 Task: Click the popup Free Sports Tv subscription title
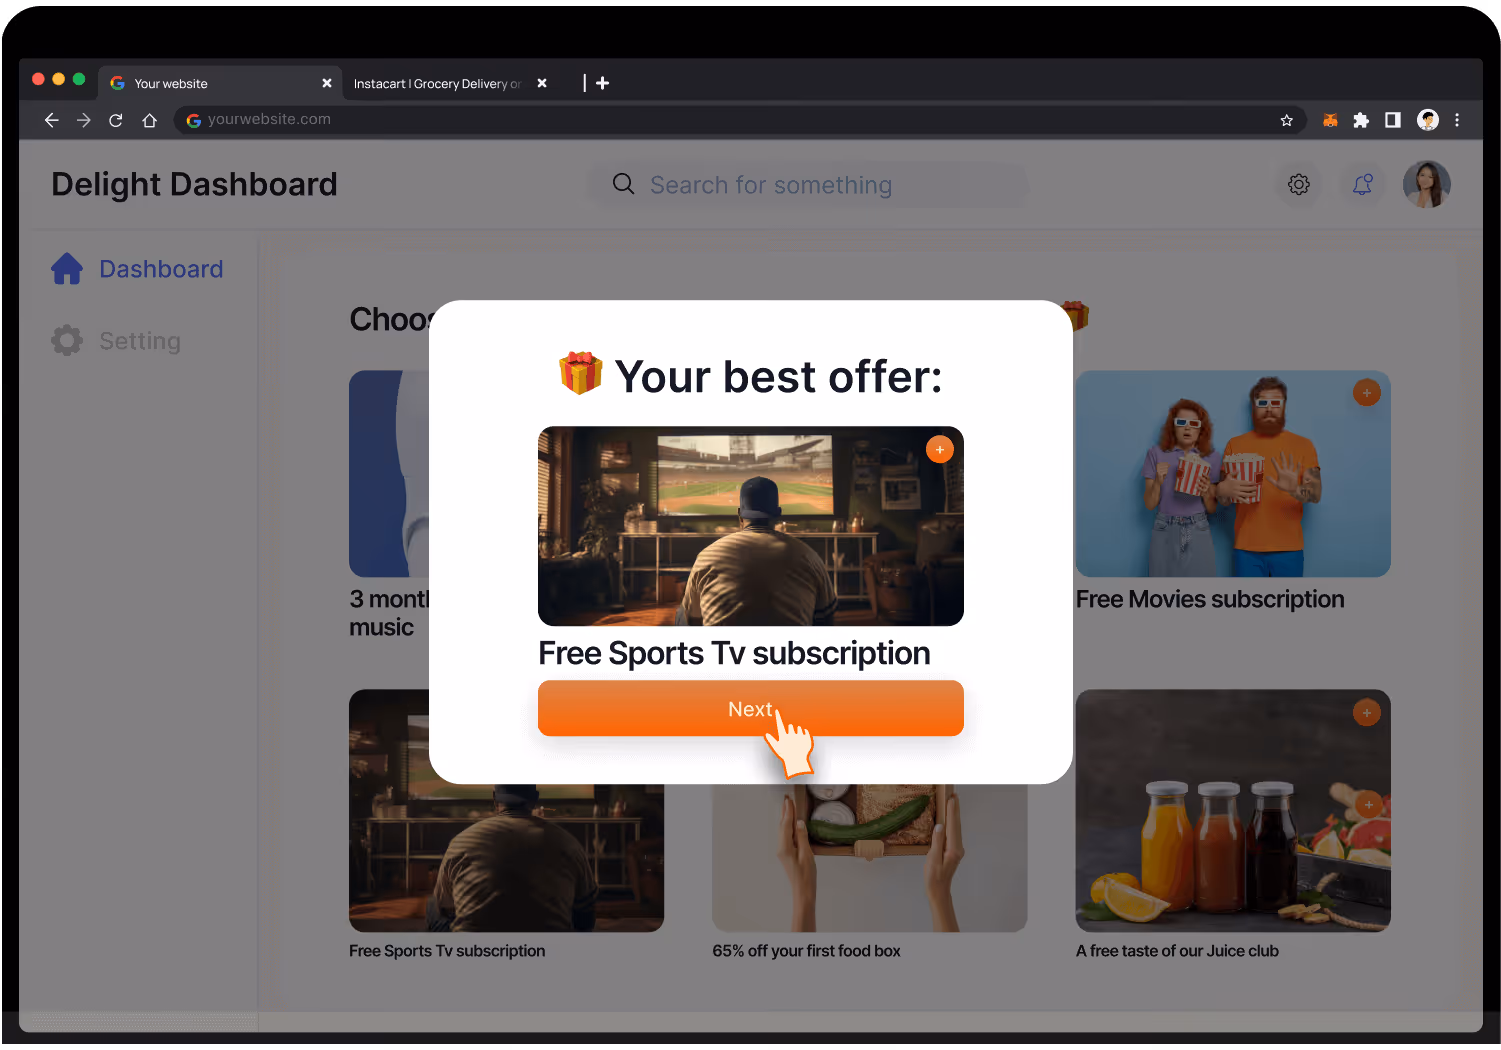click(734, 653)
